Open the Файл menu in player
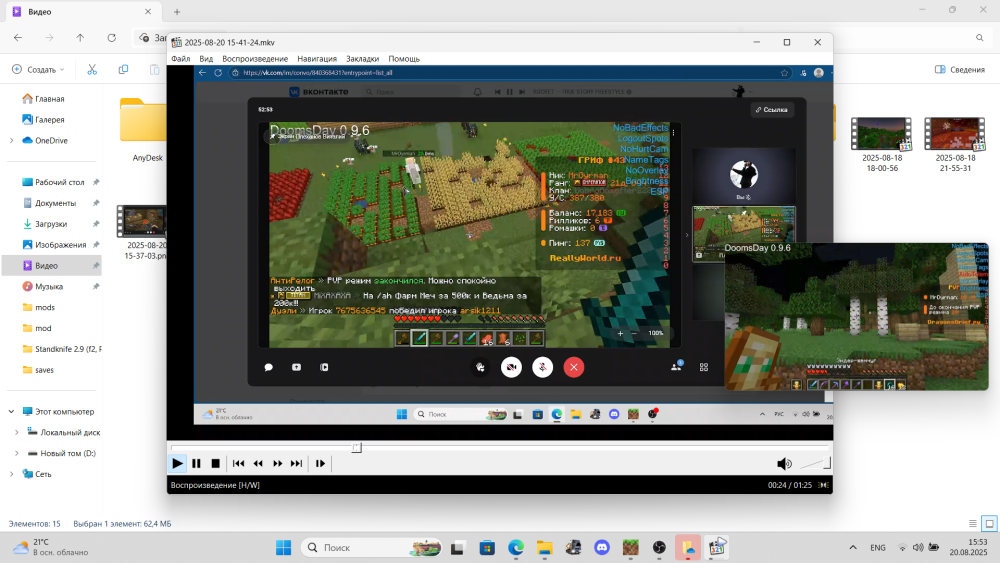 click(x=180, y=59)
